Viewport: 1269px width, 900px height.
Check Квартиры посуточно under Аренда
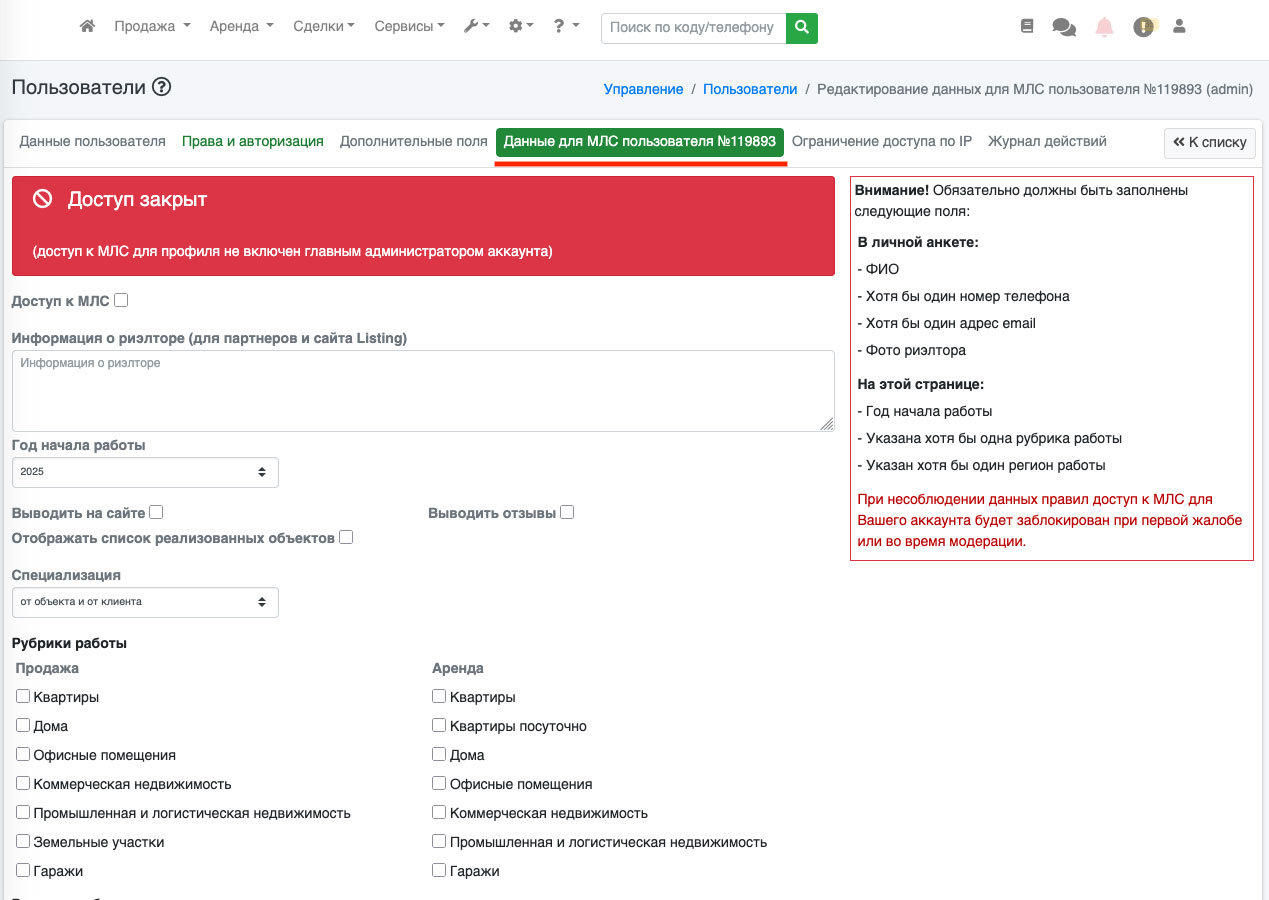439,725
